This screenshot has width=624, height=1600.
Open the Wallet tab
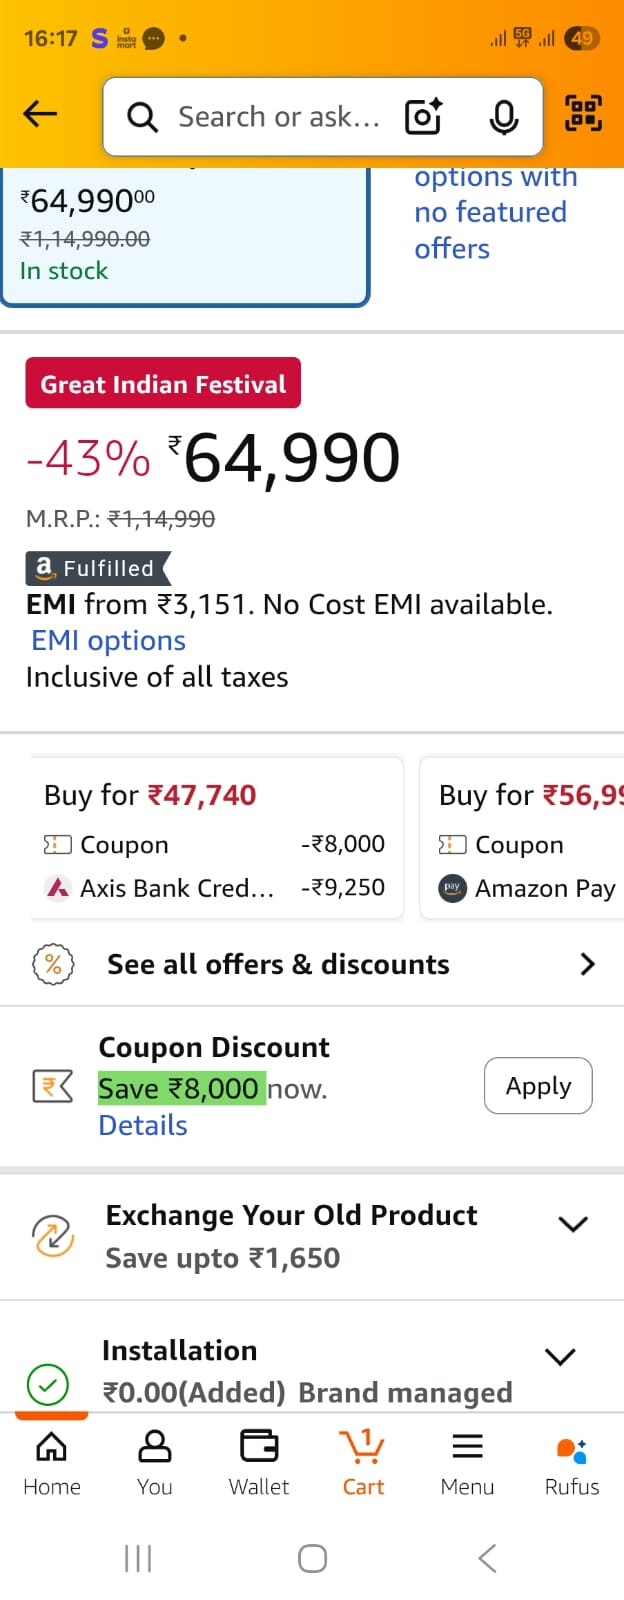click(x=259, y=1464)
